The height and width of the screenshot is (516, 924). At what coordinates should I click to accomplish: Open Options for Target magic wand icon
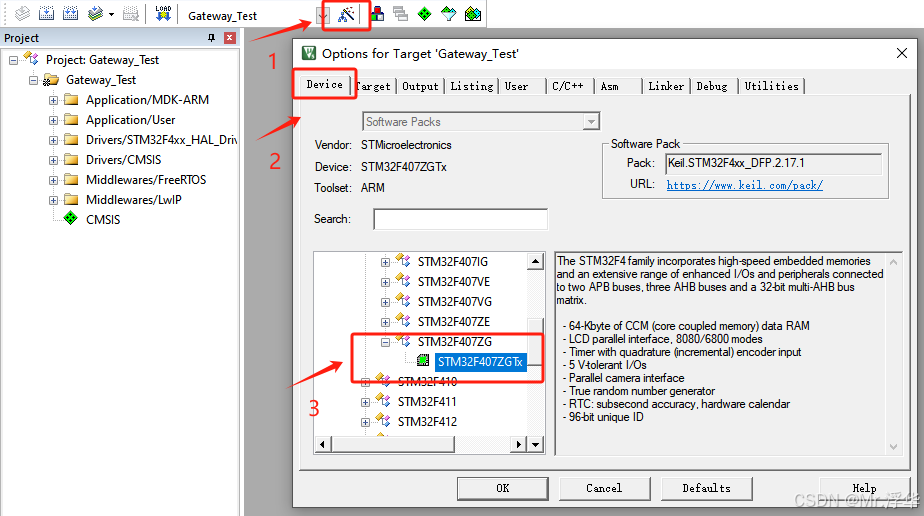pos(346,14)
